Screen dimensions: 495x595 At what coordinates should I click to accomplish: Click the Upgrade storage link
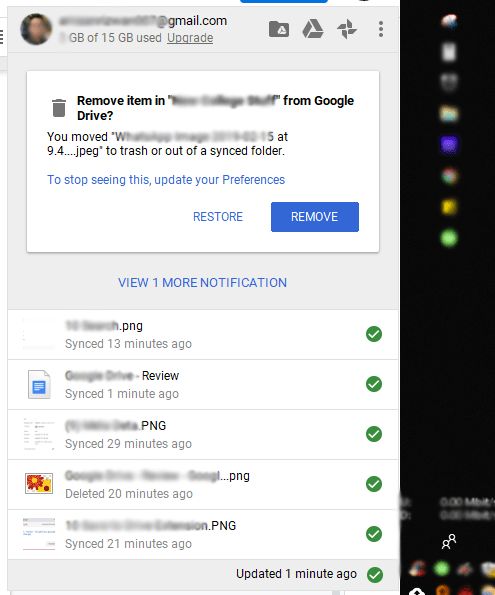pyautogui.click(x=190, y=38)
